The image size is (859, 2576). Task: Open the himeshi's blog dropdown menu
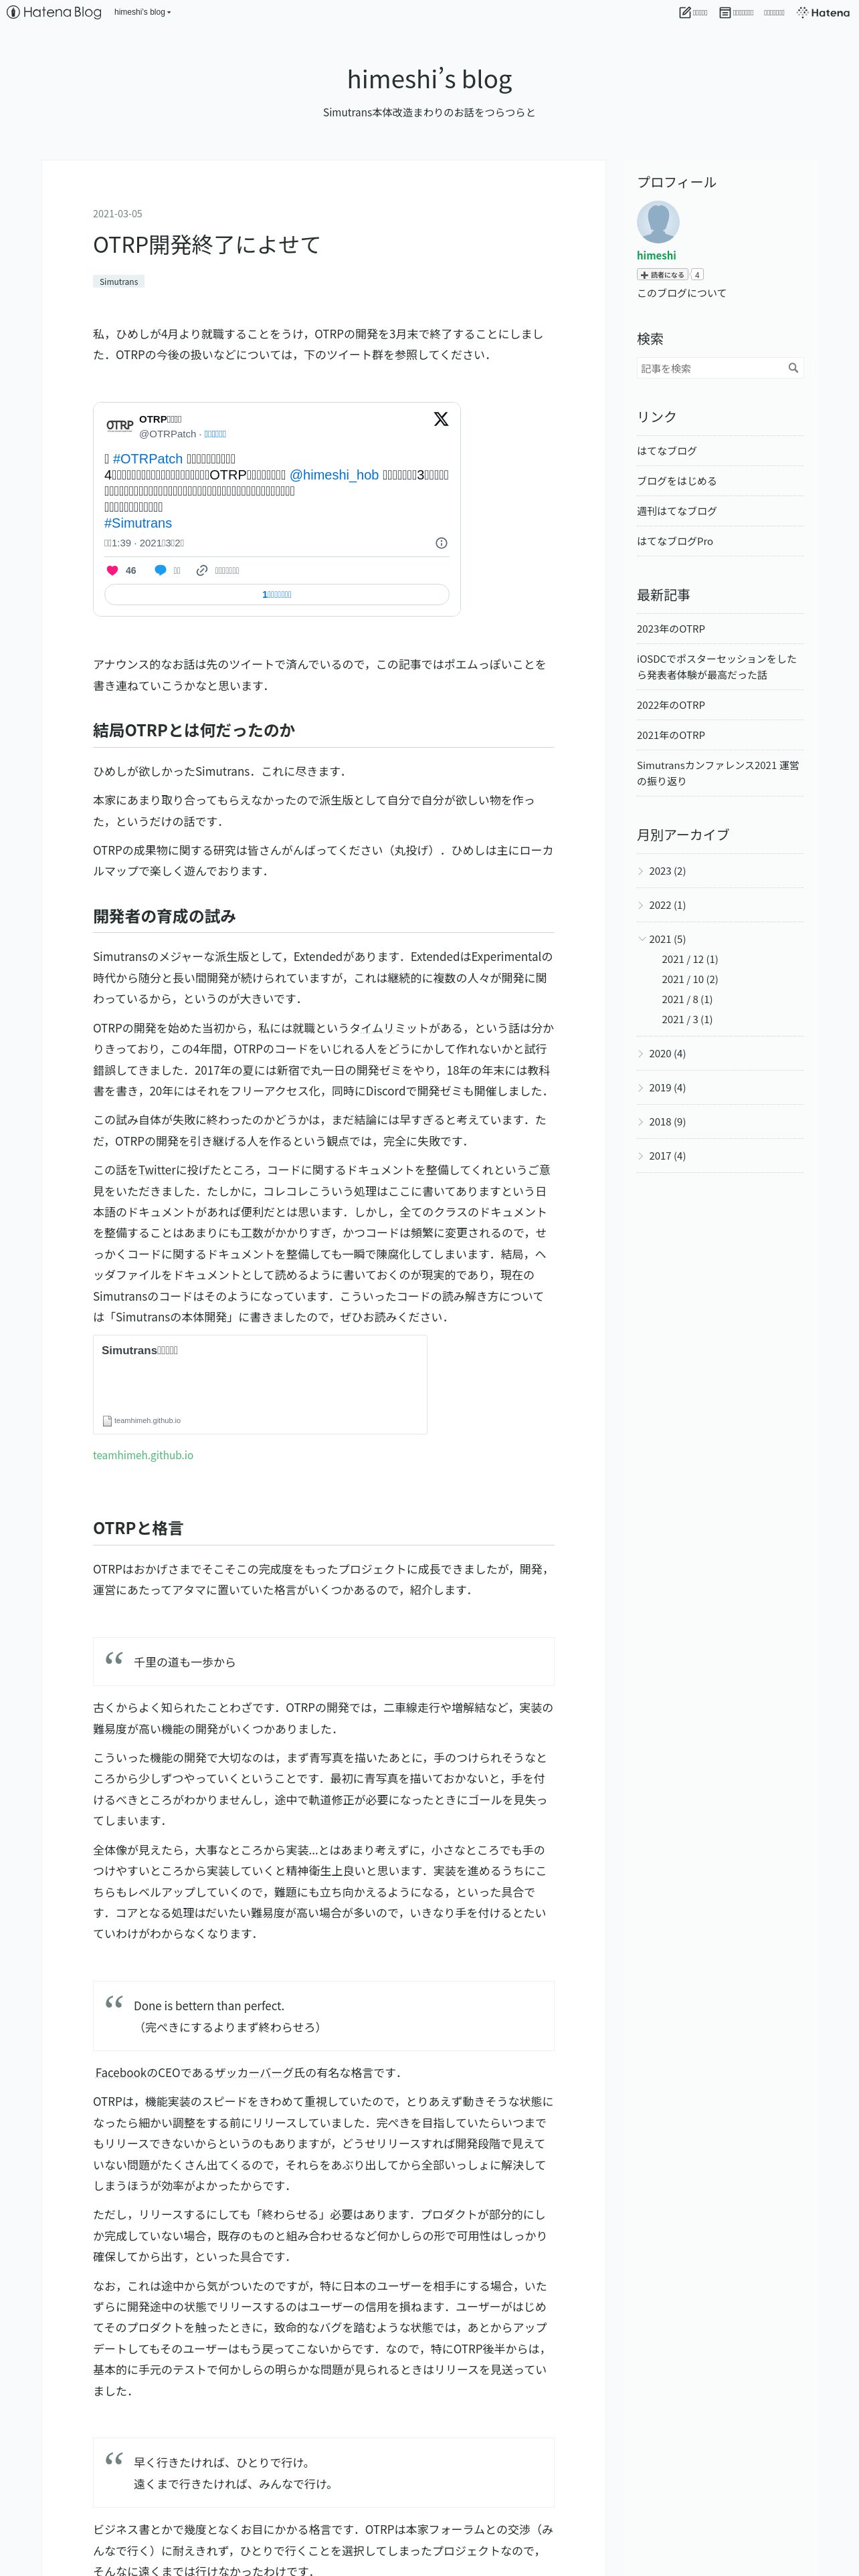click(142, 12)
